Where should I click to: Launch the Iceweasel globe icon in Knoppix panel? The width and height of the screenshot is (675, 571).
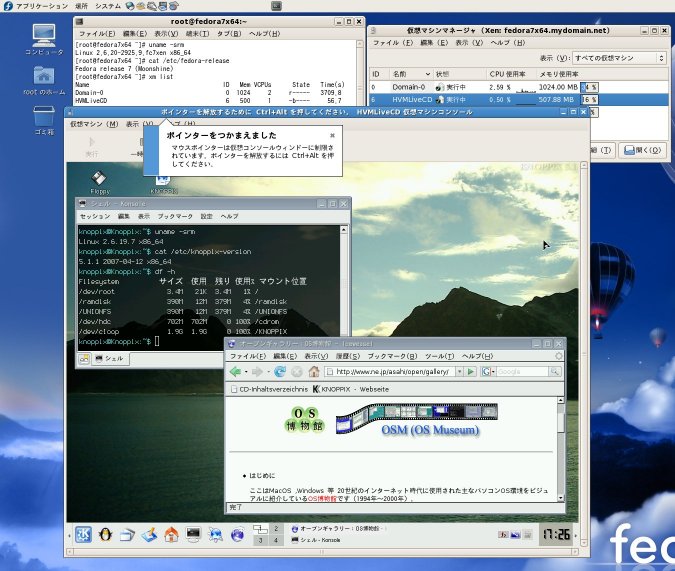(x=237, y=534)
